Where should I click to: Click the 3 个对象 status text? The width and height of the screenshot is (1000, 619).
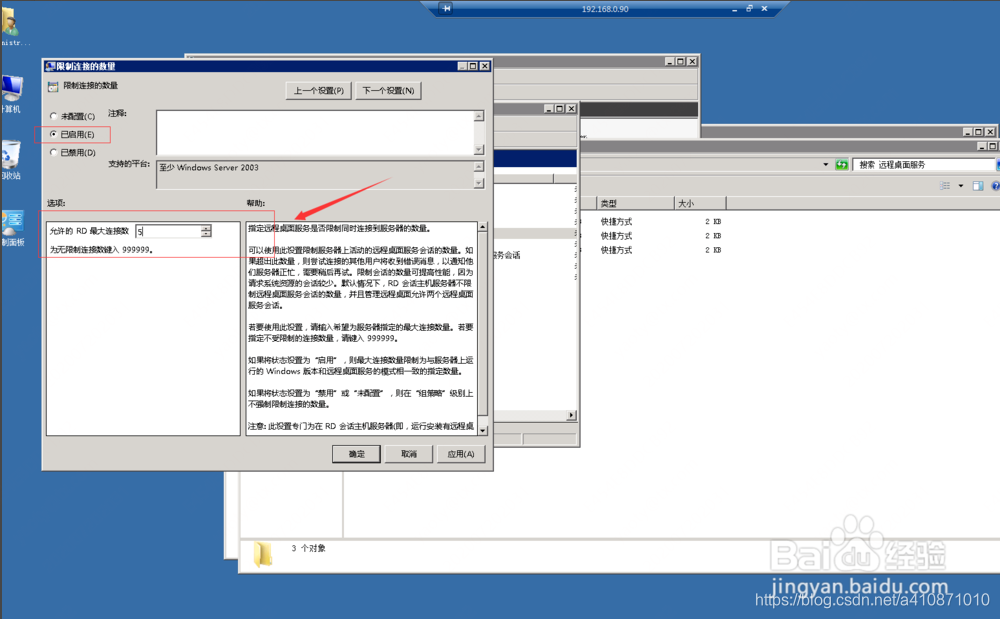(x=309, y=548)
